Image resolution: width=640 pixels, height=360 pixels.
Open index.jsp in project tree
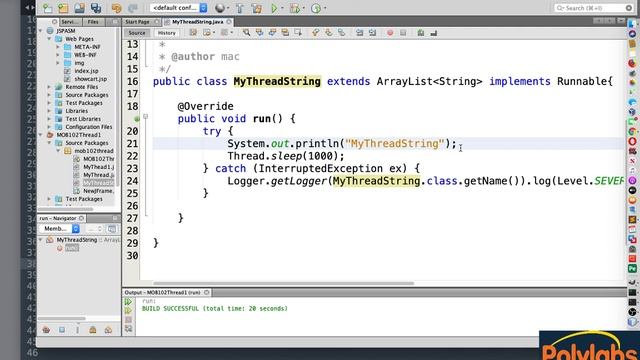click(86, 71)
